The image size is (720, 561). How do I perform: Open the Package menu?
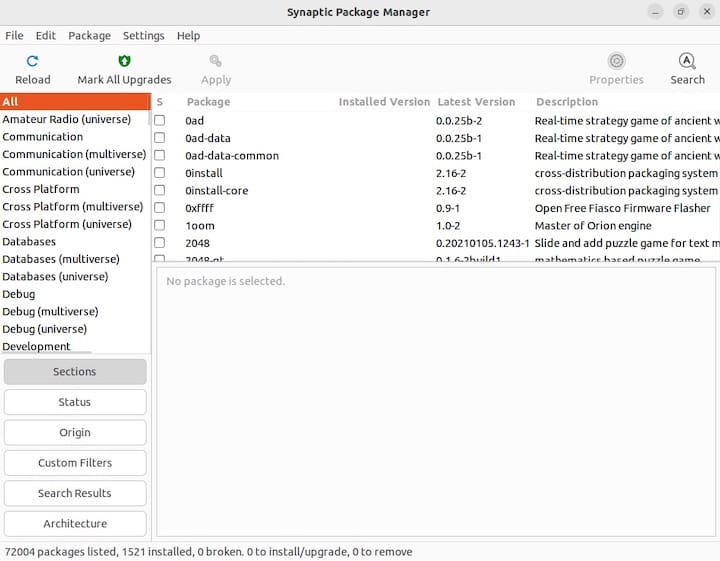pos(90,35)
